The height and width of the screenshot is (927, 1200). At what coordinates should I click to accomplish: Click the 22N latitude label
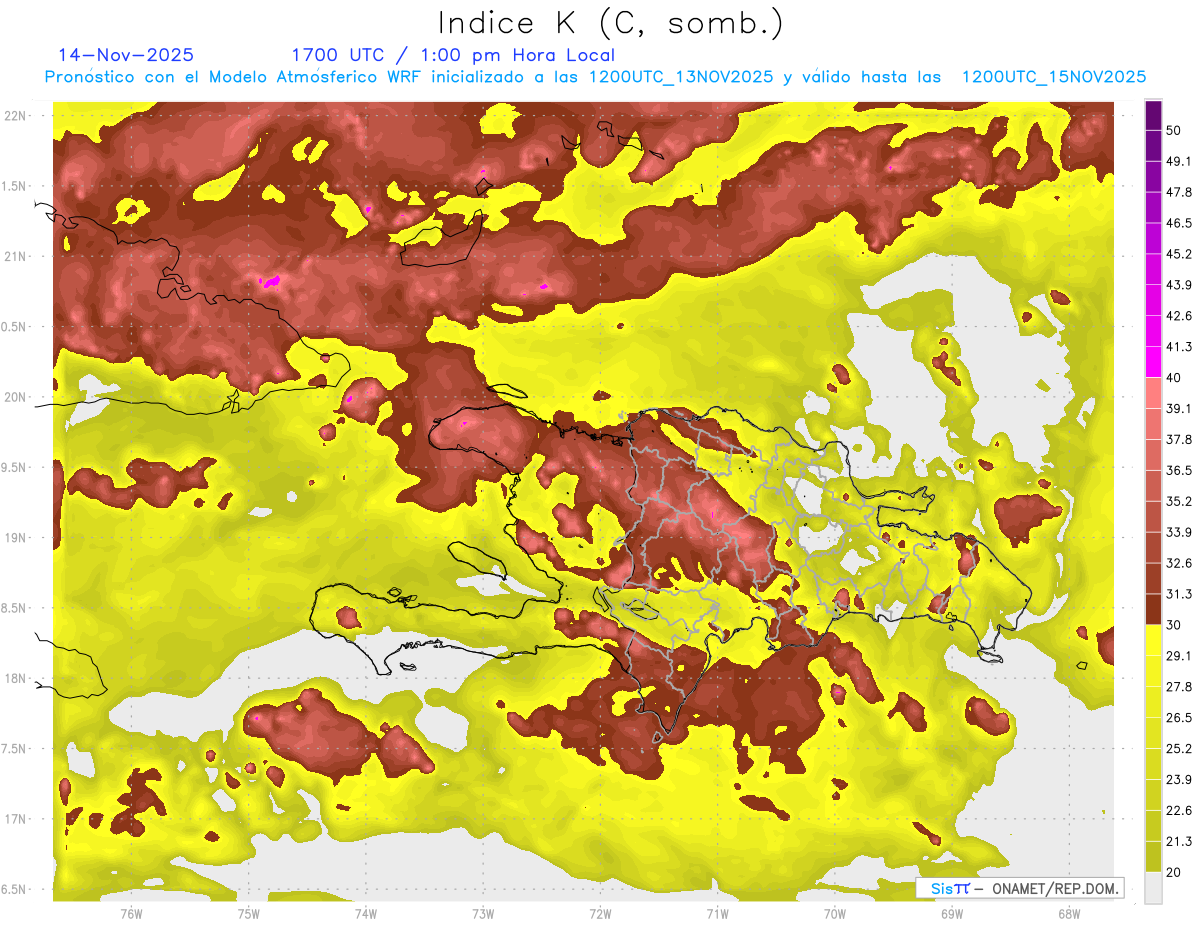click(16, 115)
